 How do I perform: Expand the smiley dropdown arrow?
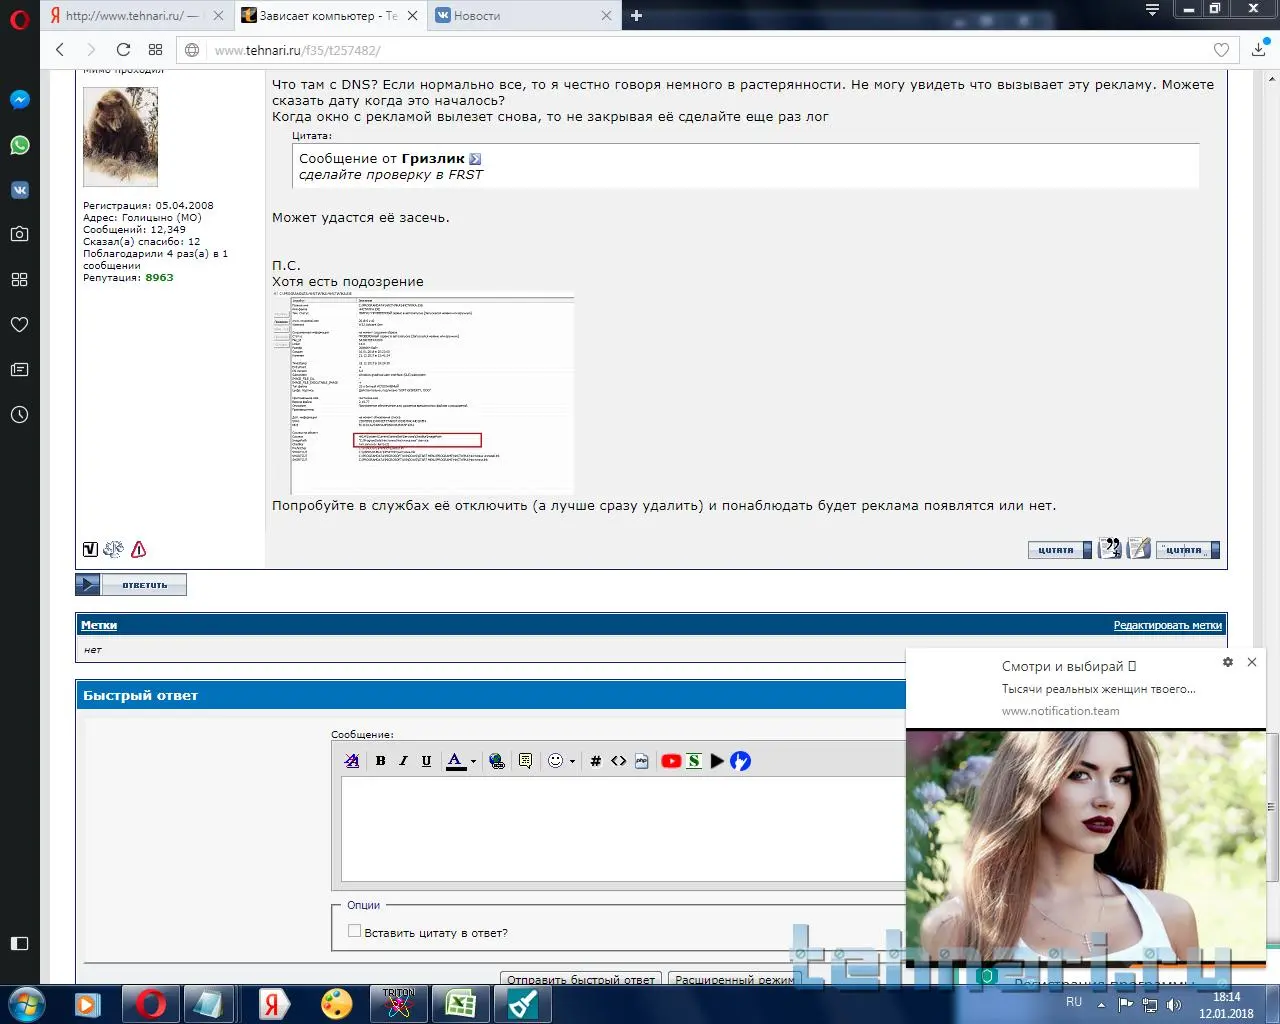(572, 761)
